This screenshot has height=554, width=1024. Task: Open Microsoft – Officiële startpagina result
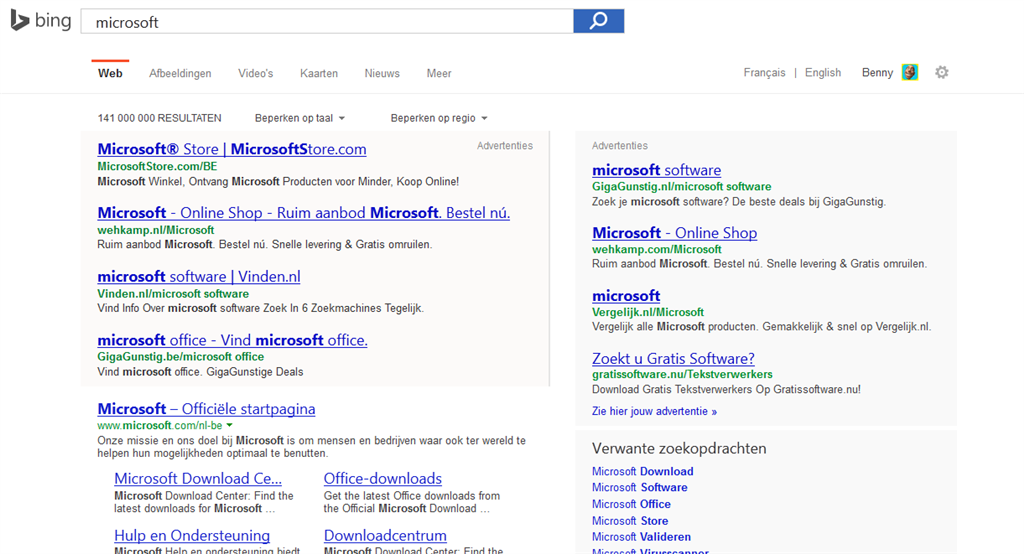206,409
